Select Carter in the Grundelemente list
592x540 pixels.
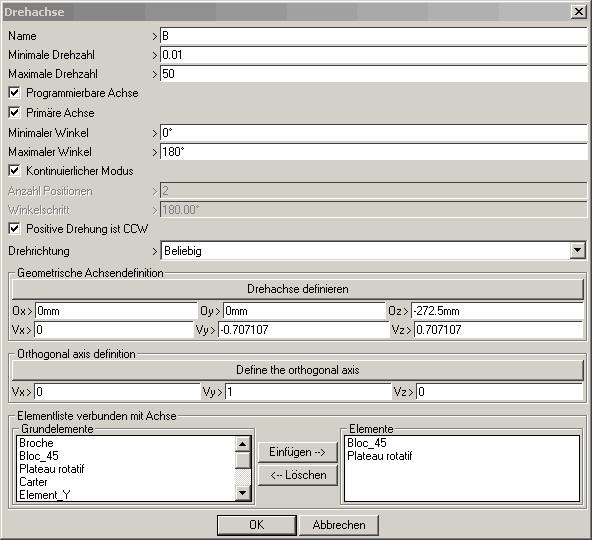tap(33, 482)
